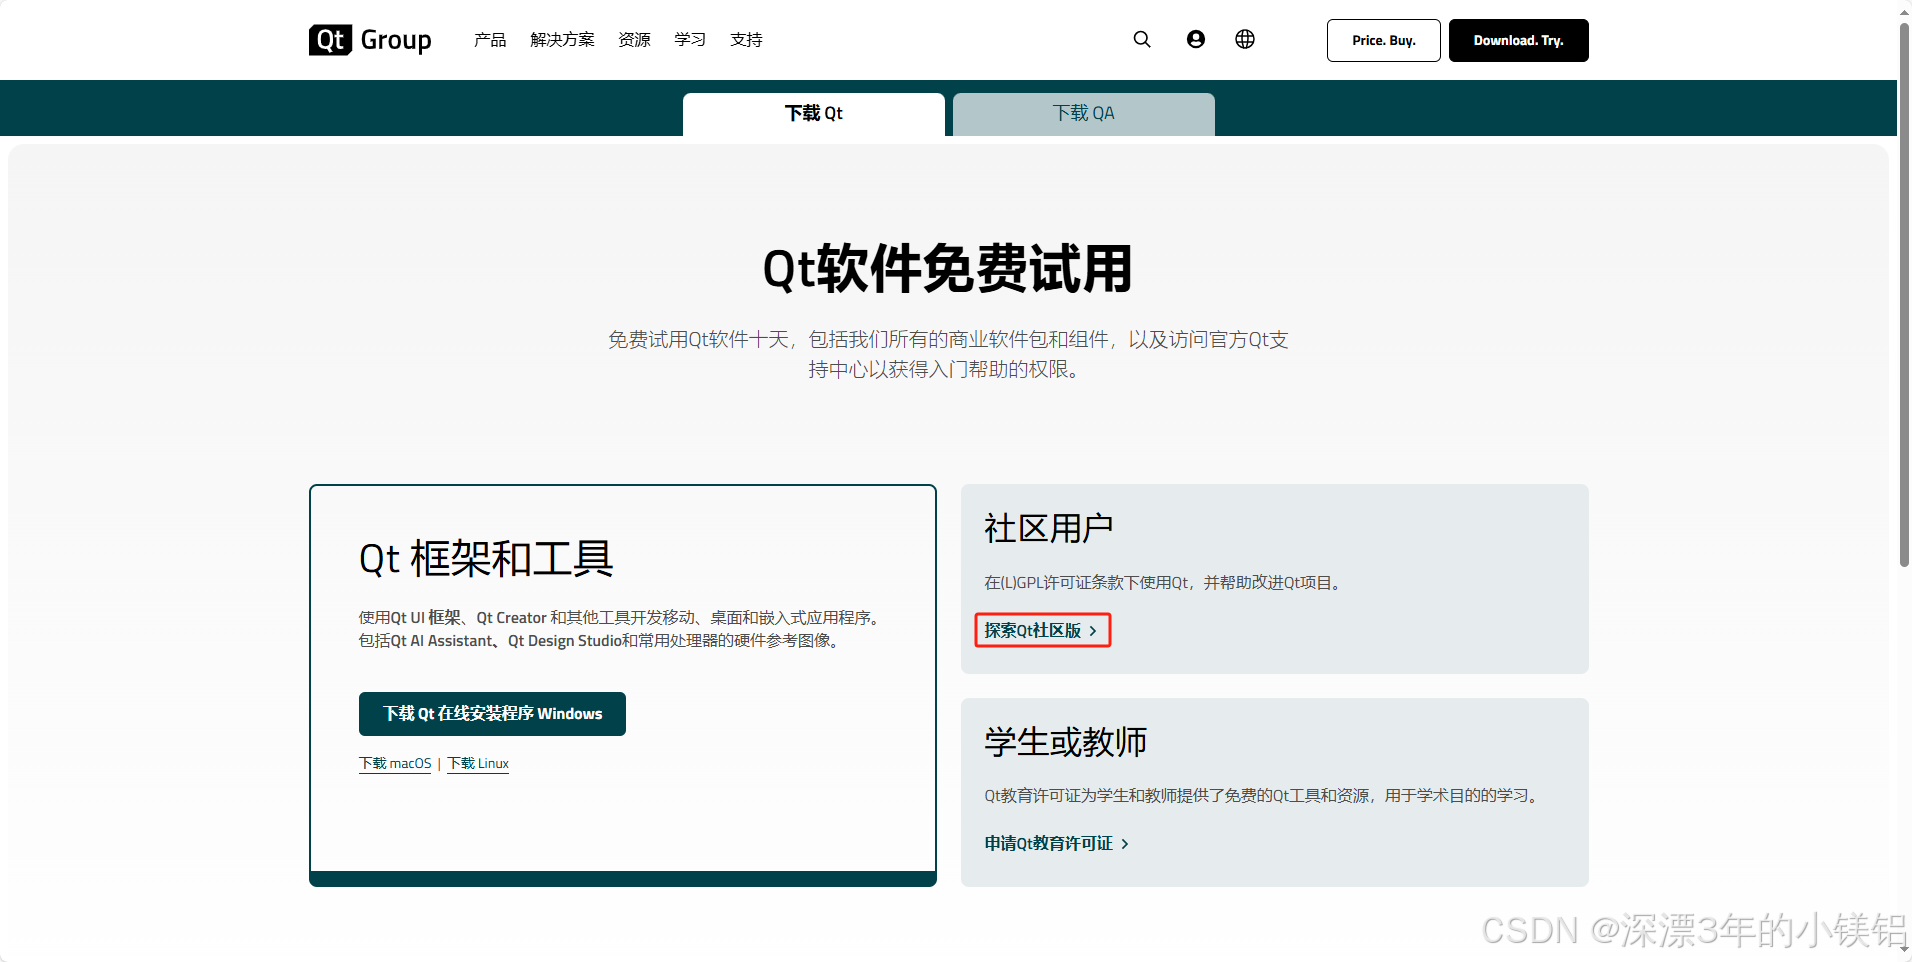Click the scrollbar up arrow
This screenshot has height=962, width=1912.
point(1904,11)
